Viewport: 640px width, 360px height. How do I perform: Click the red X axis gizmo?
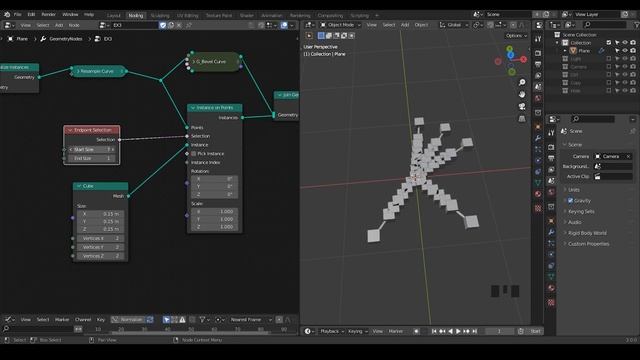click(523, 60)
